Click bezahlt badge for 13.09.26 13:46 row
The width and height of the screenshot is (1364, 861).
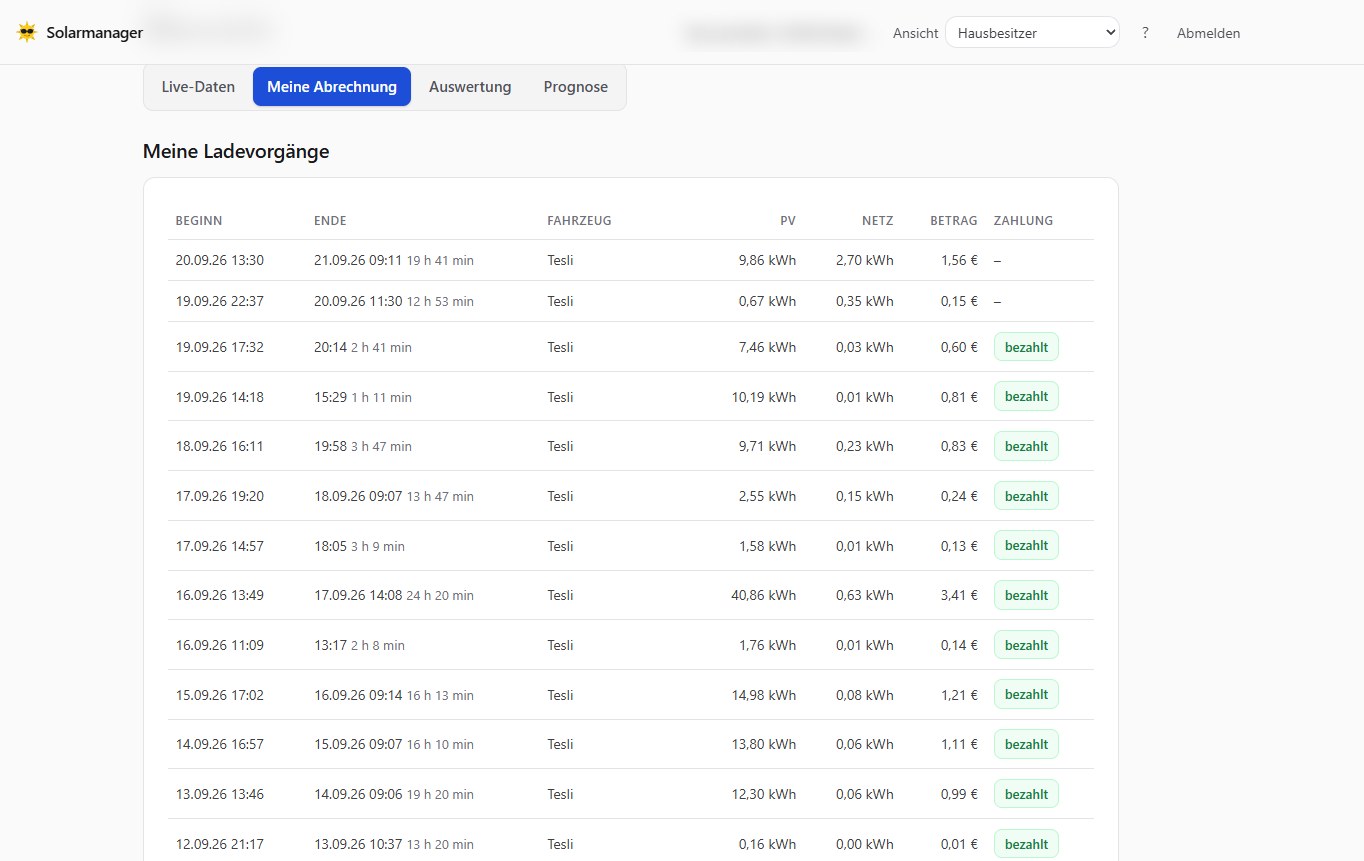[1026, 794]
